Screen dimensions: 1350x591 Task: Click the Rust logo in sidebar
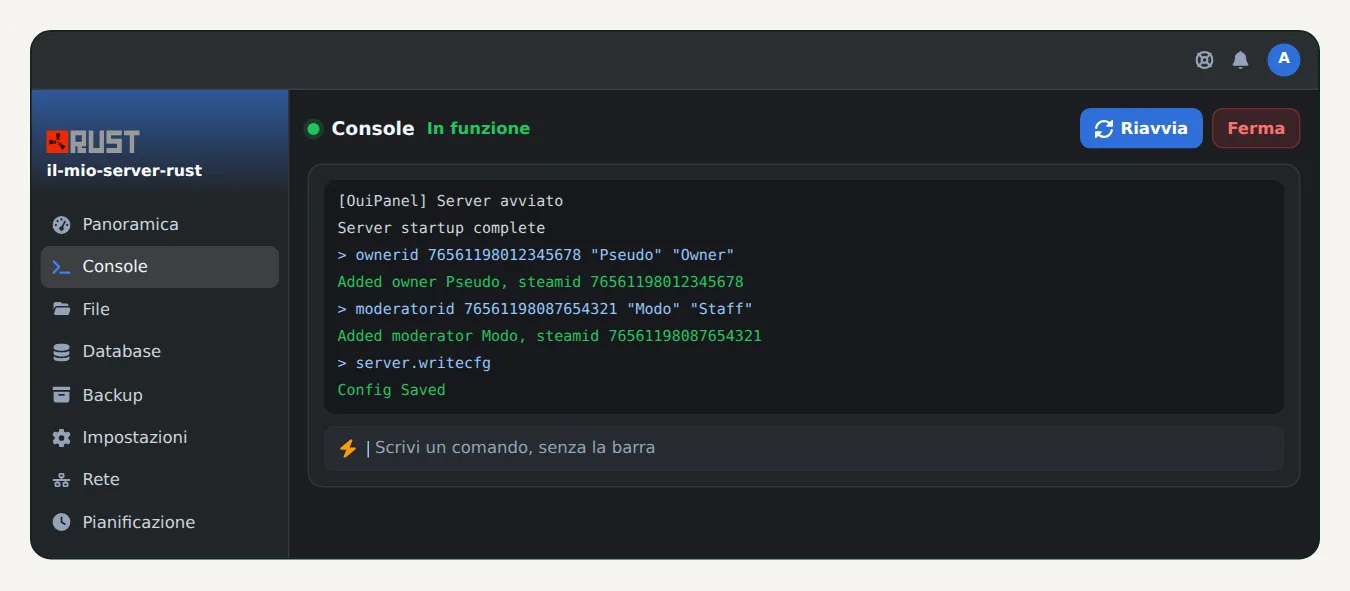click(x=93, y=142)
